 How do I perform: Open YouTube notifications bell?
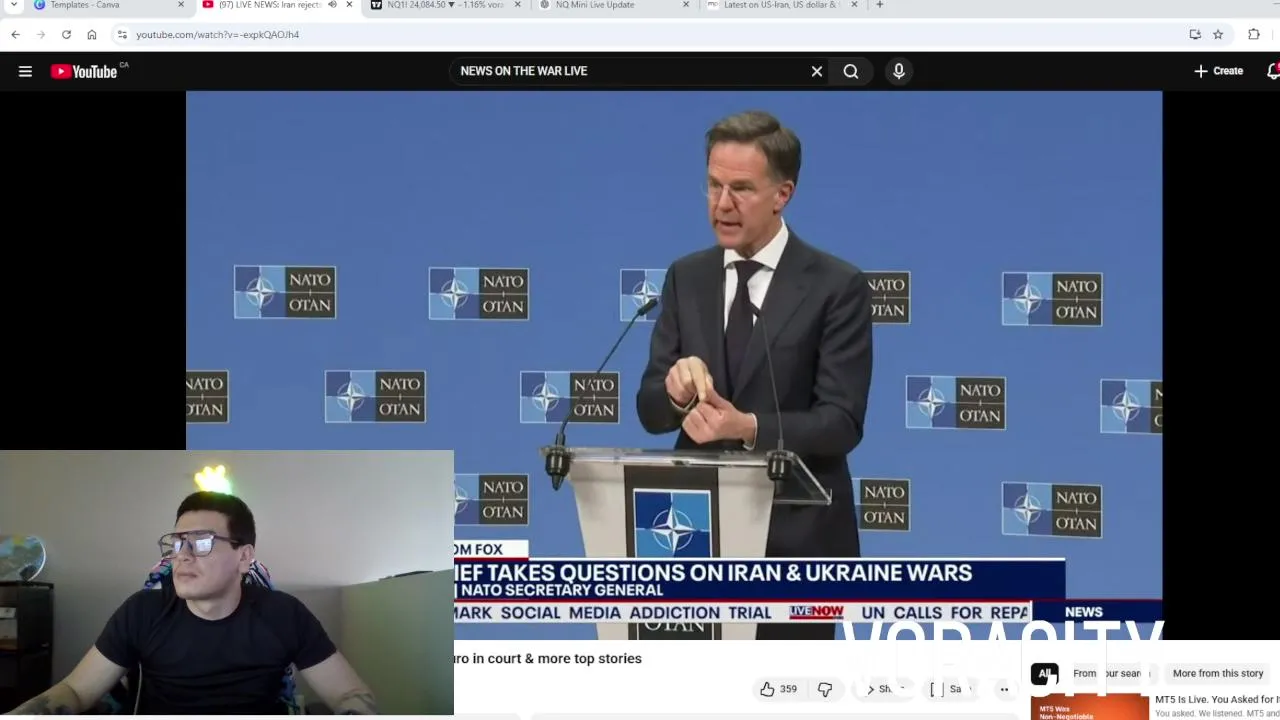(x=1273, y=71)
